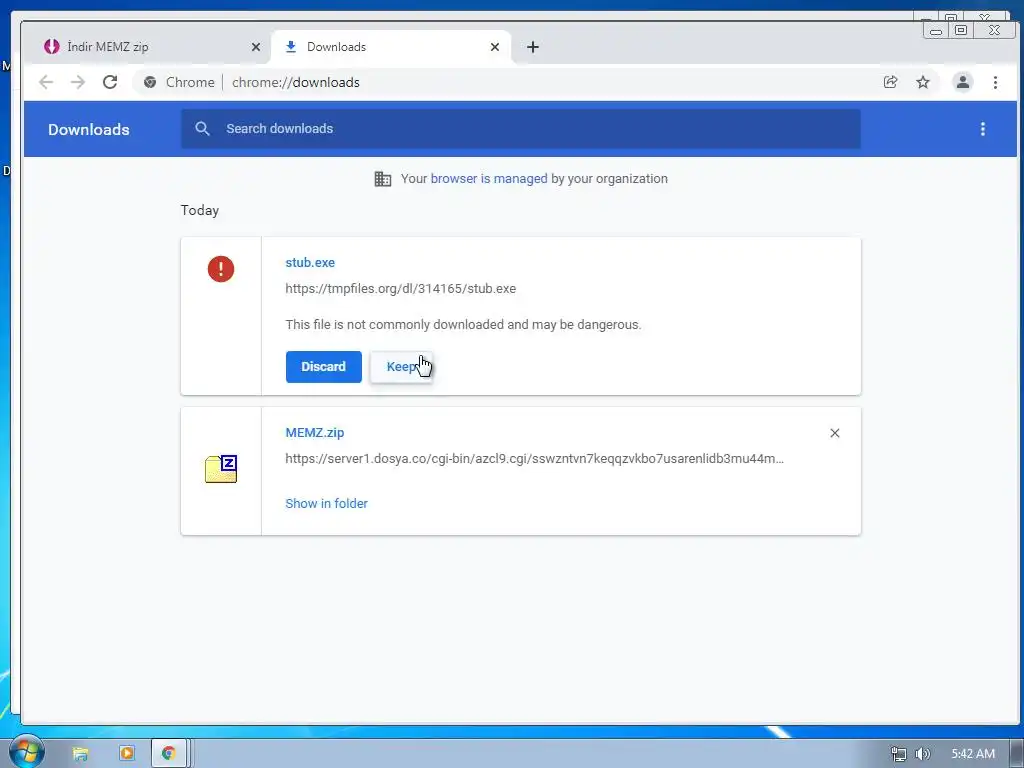Close the Downloads tab
Image resolution: width=1024 pixels, height=768 pixels.
pyautogui.click(x=495, y=47)
